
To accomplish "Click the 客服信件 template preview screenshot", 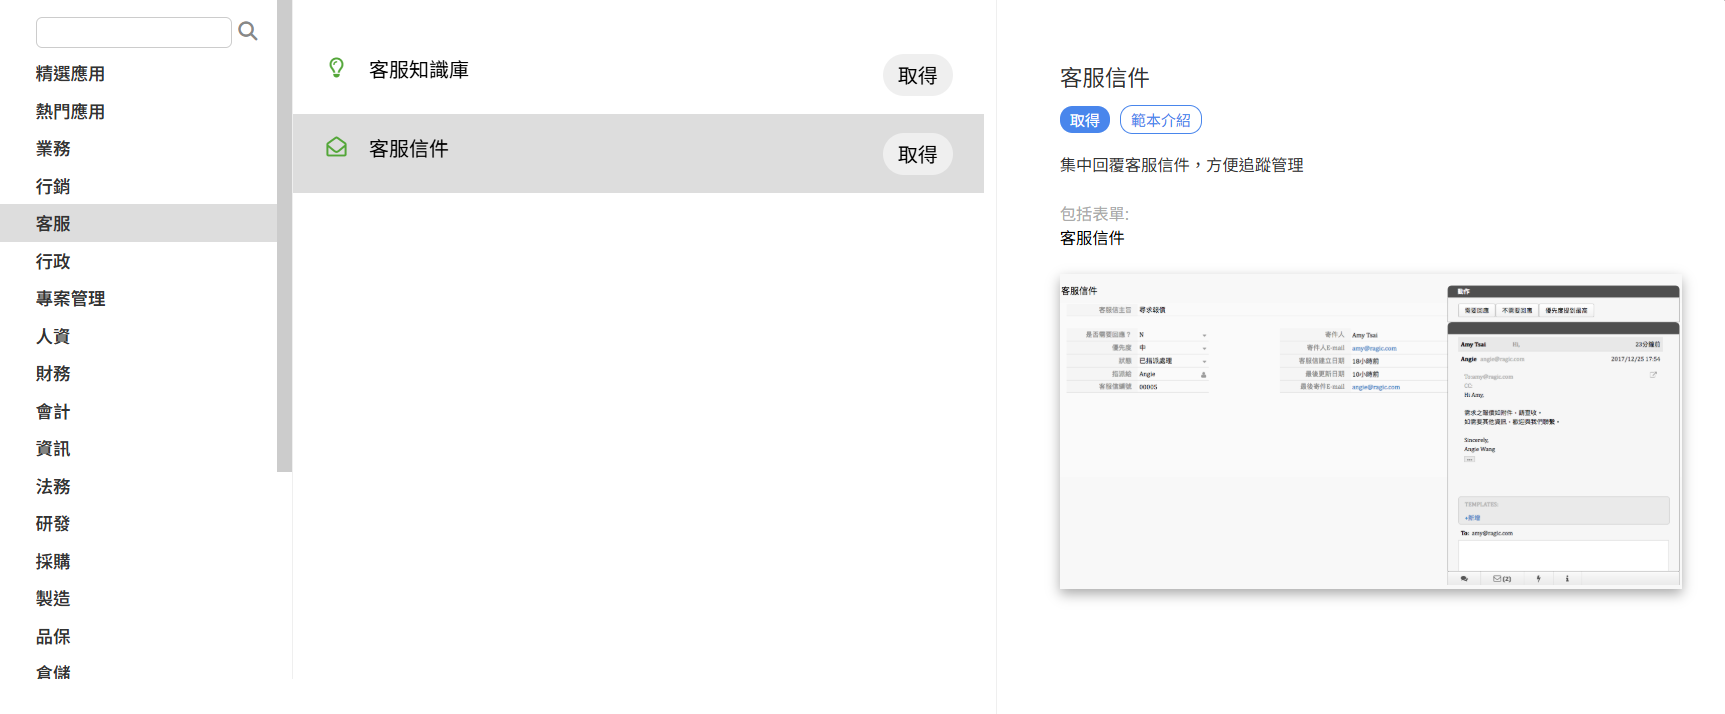I will pos(1370,431).
